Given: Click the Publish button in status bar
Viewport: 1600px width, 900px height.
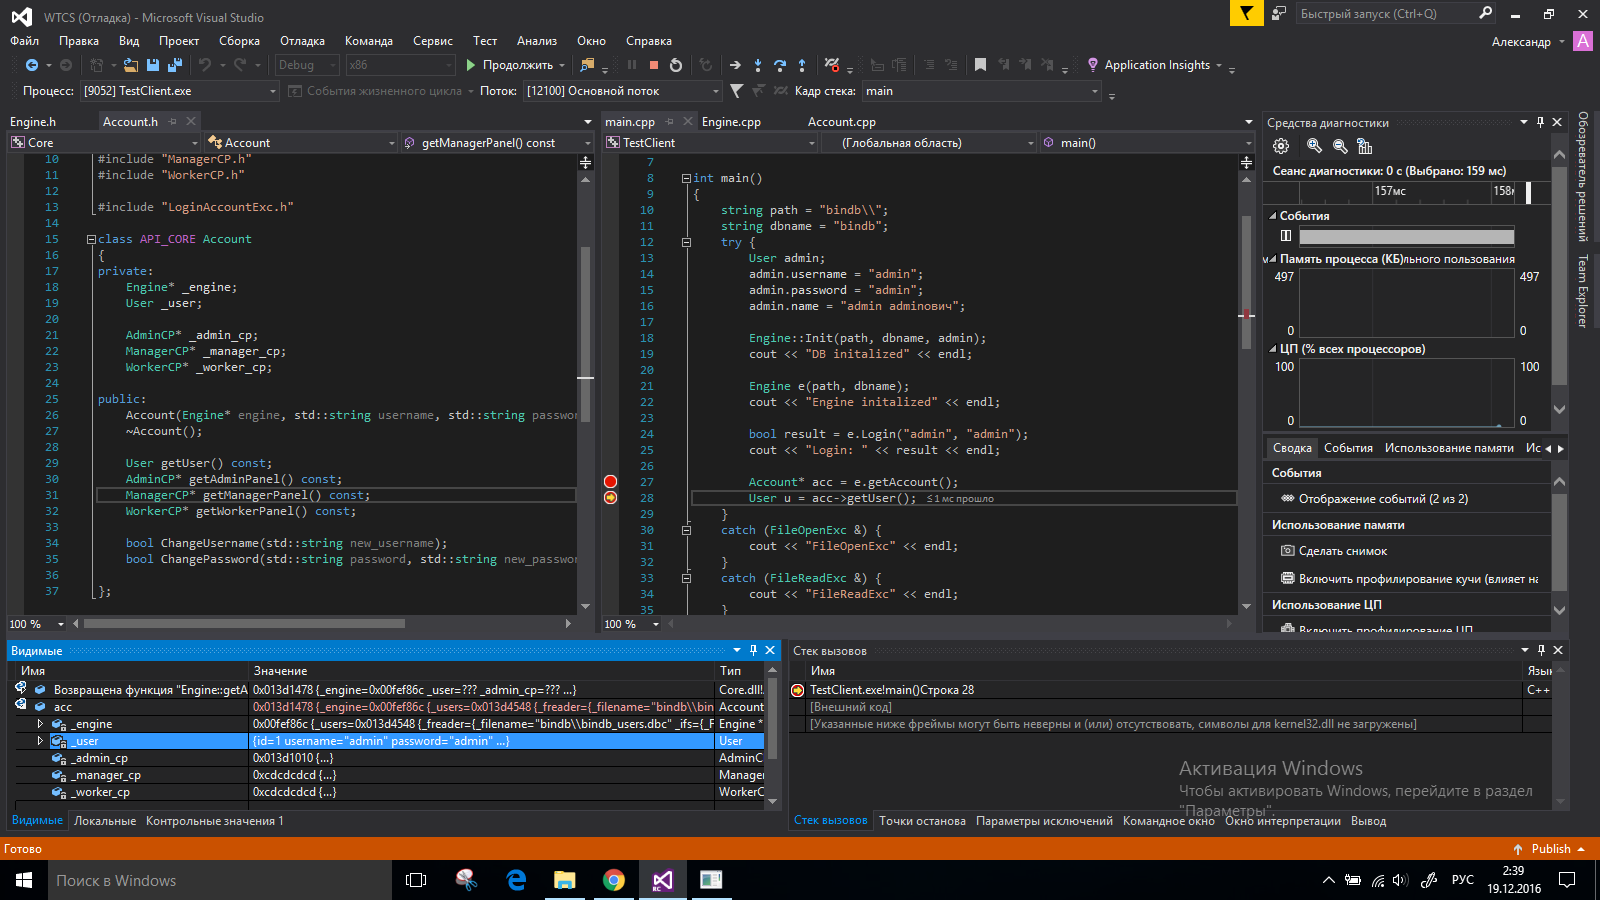Looking at the screenshot, I should [1550, 849].
